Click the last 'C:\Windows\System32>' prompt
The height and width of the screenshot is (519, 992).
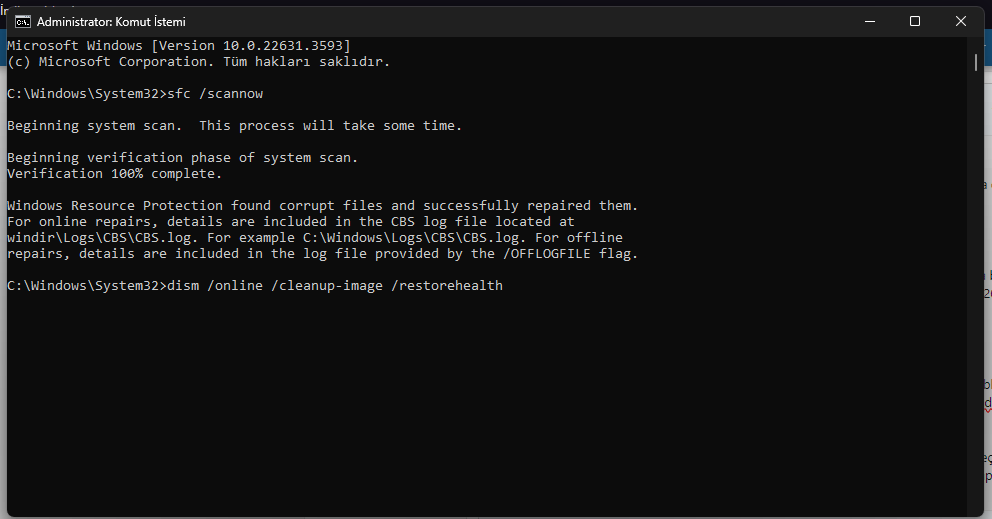tap(87, 285)
